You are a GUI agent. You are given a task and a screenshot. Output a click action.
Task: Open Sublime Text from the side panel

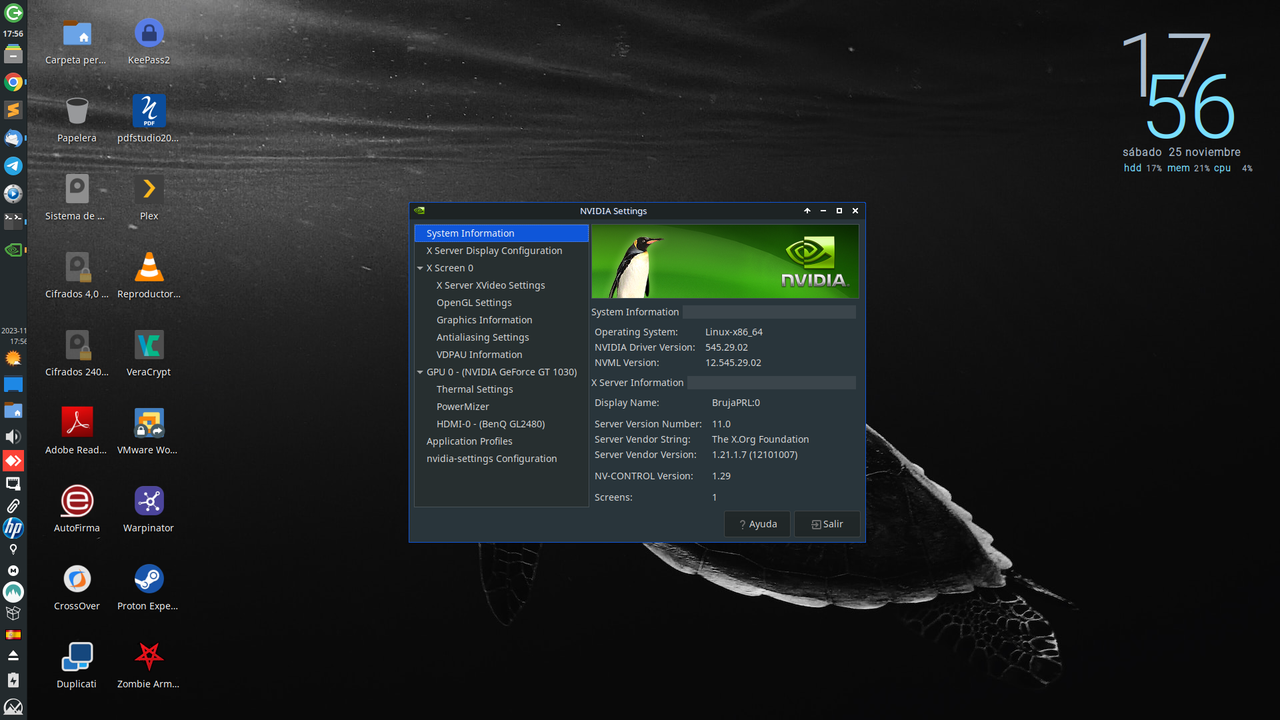tap(13, 110)
